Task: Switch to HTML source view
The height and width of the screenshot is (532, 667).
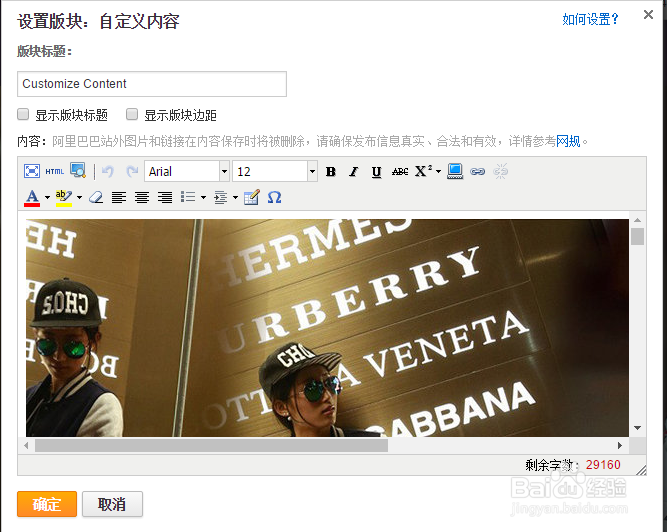Action: pos(54,171)
